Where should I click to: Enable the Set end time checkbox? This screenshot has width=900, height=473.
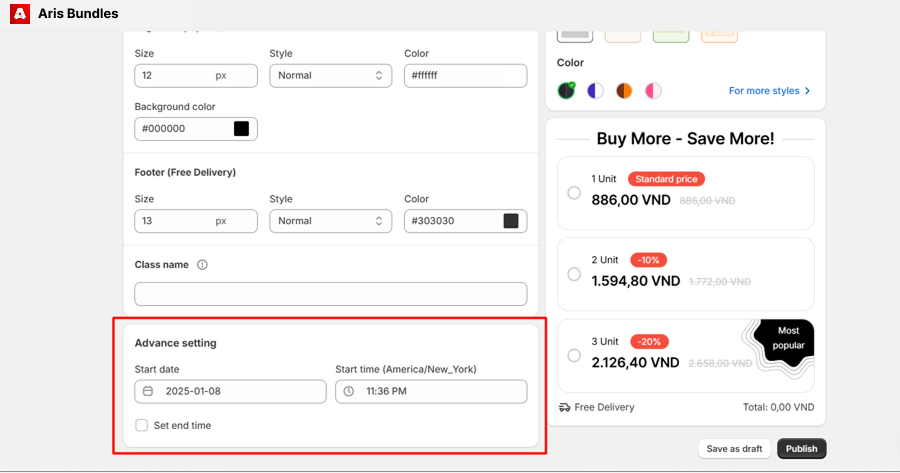141,425
